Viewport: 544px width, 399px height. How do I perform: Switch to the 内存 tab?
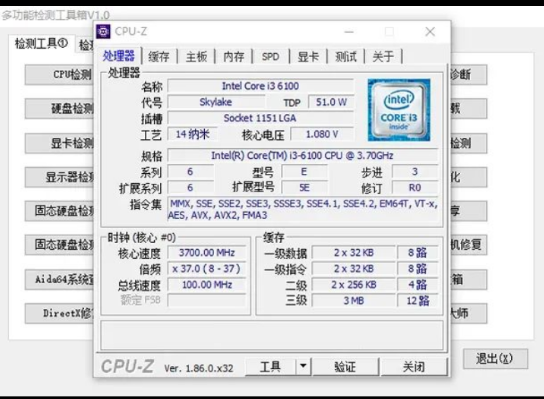(x=233, y=56)
